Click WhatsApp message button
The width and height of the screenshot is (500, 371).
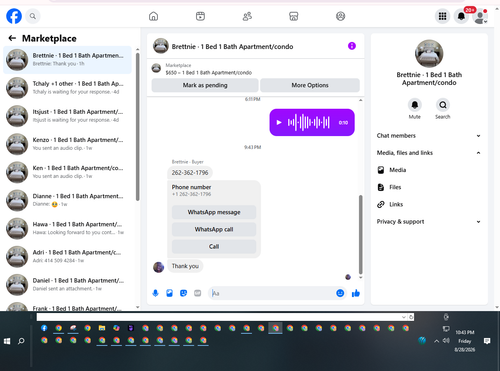point(214,212)
